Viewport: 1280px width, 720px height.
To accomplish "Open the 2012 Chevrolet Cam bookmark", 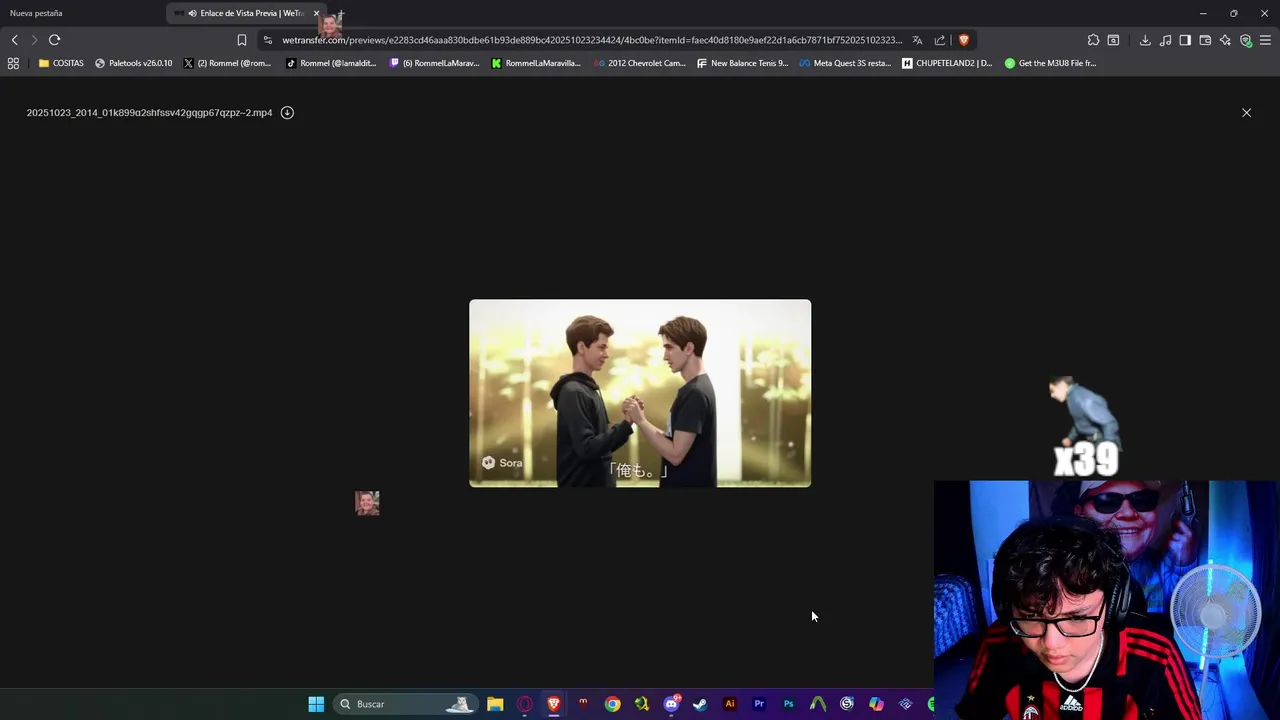I will tap(640, 63).
